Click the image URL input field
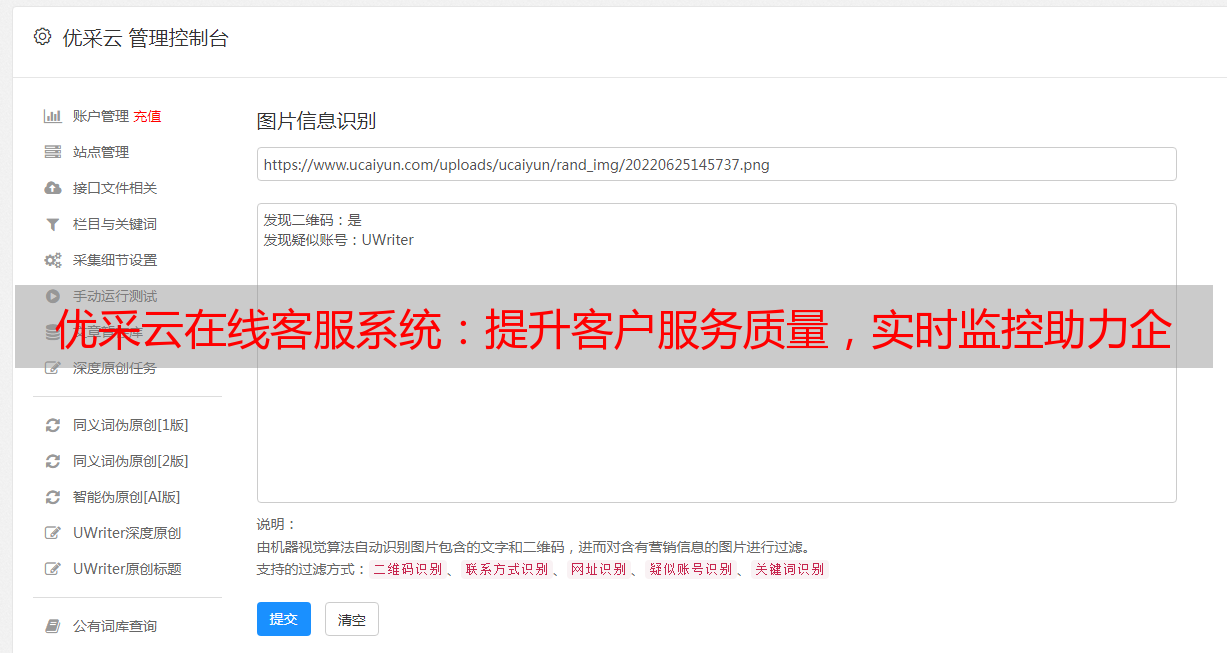 [716, 164]
